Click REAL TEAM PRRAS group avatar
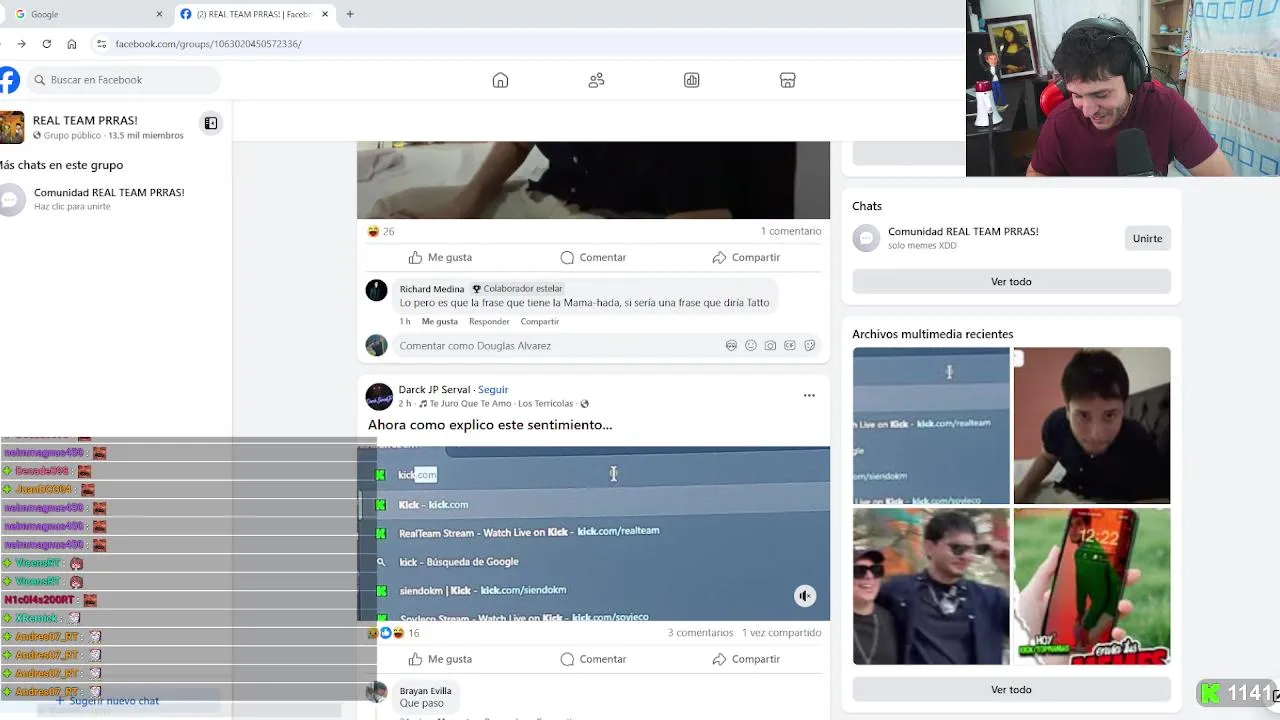Image resolution: width=1280 pixels, height=720 pixels. click(12, 127)
